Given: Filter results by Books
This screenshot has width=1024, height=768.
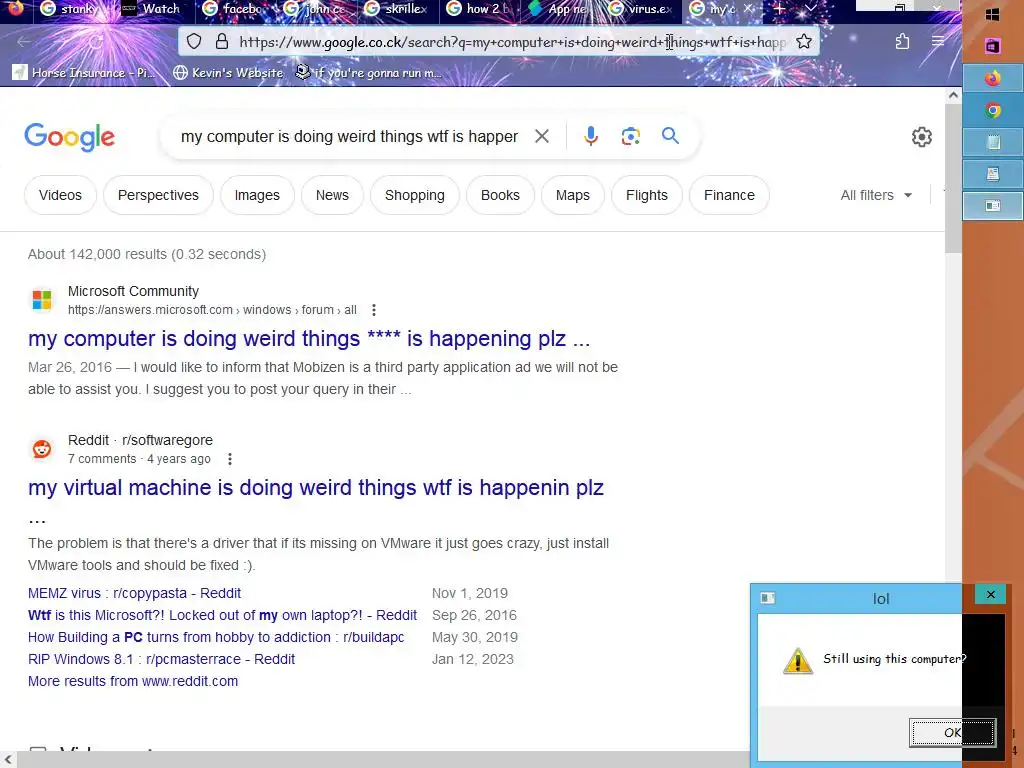Looking at the screenshot, I should coord(500,195).
